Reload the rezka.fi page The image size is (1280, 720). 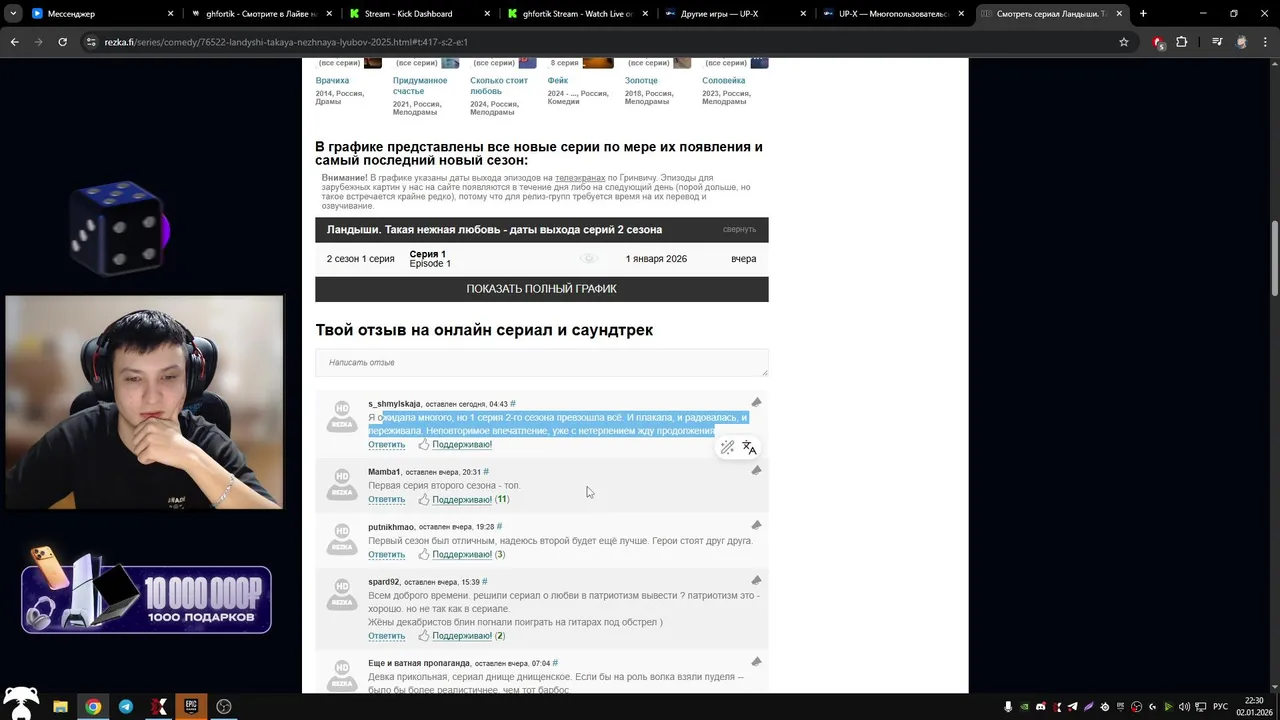(x=62, y=42)
